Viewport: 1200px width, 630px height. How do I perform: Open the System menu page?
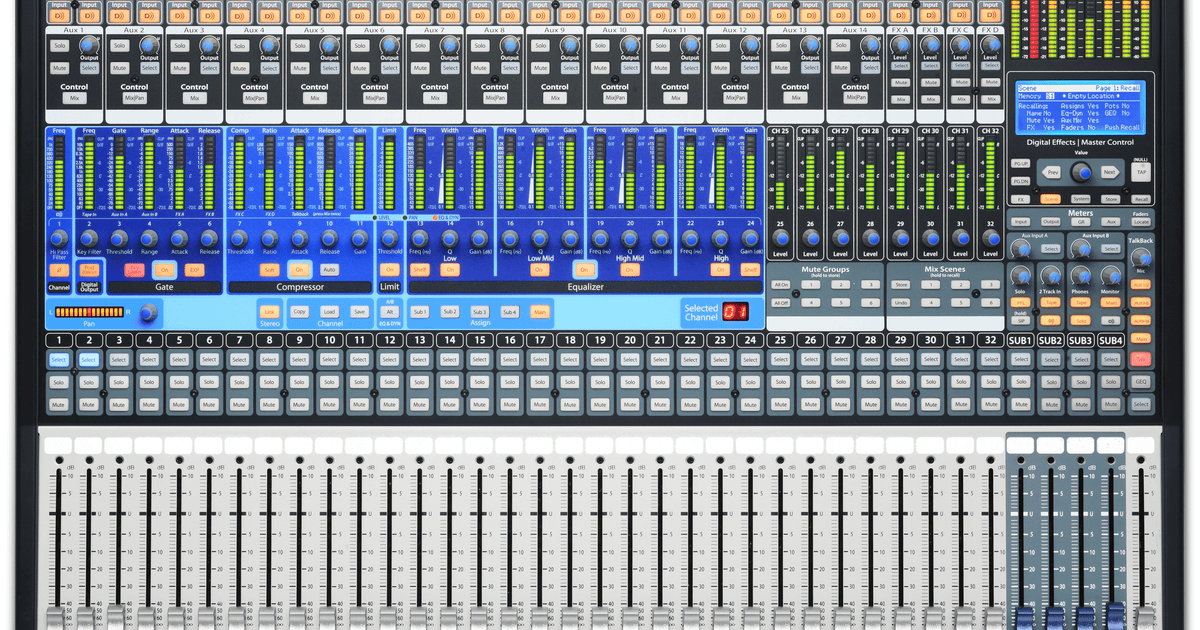point(1082,199)
